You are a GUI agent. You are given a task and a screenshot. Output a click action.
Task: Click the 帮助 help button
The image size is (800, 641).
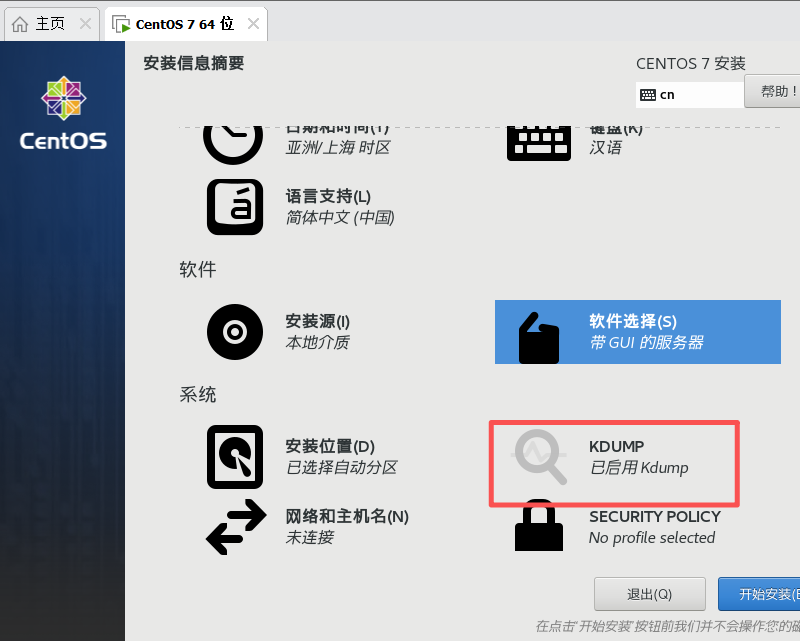point(772,91)
